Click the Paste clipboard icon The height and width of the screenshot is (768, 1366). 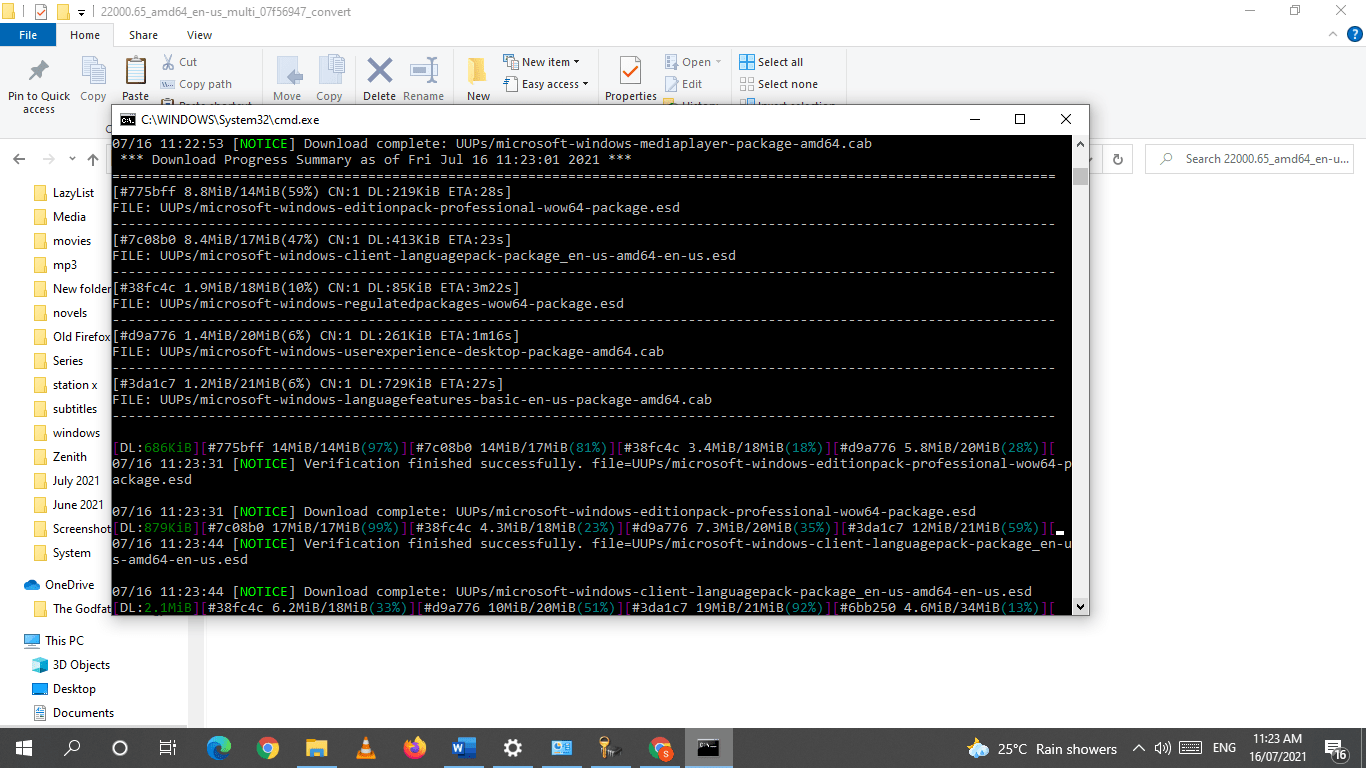[x=135, y=79]
